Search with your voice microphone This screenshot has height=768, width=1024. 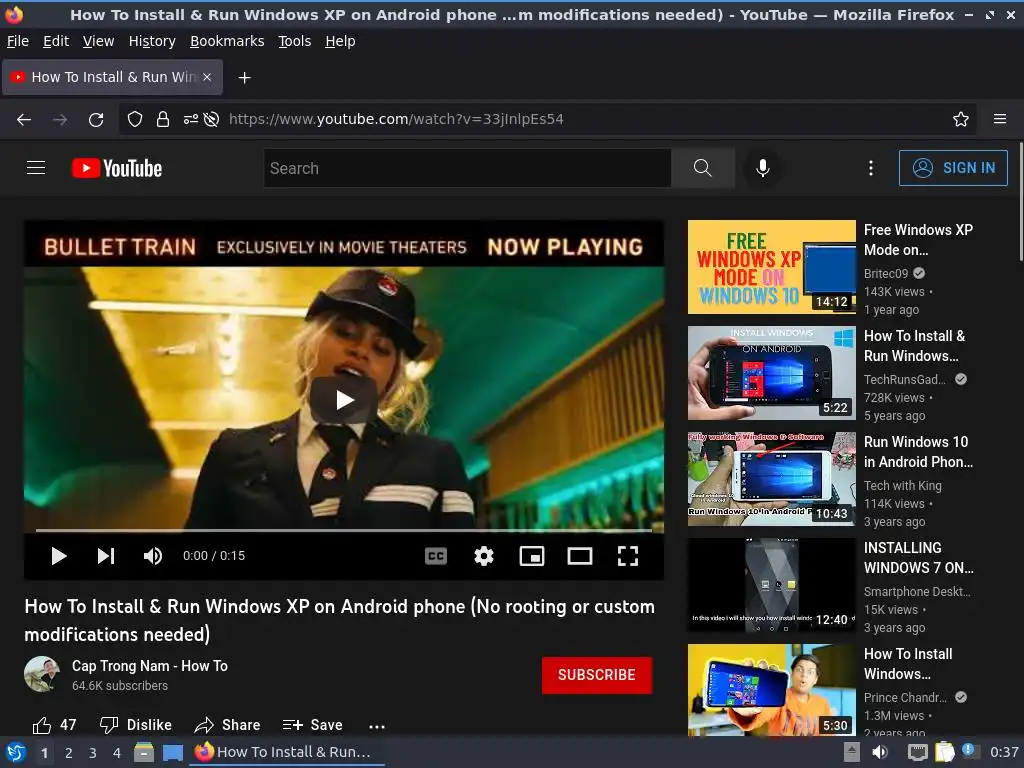[x=763, y=168]
